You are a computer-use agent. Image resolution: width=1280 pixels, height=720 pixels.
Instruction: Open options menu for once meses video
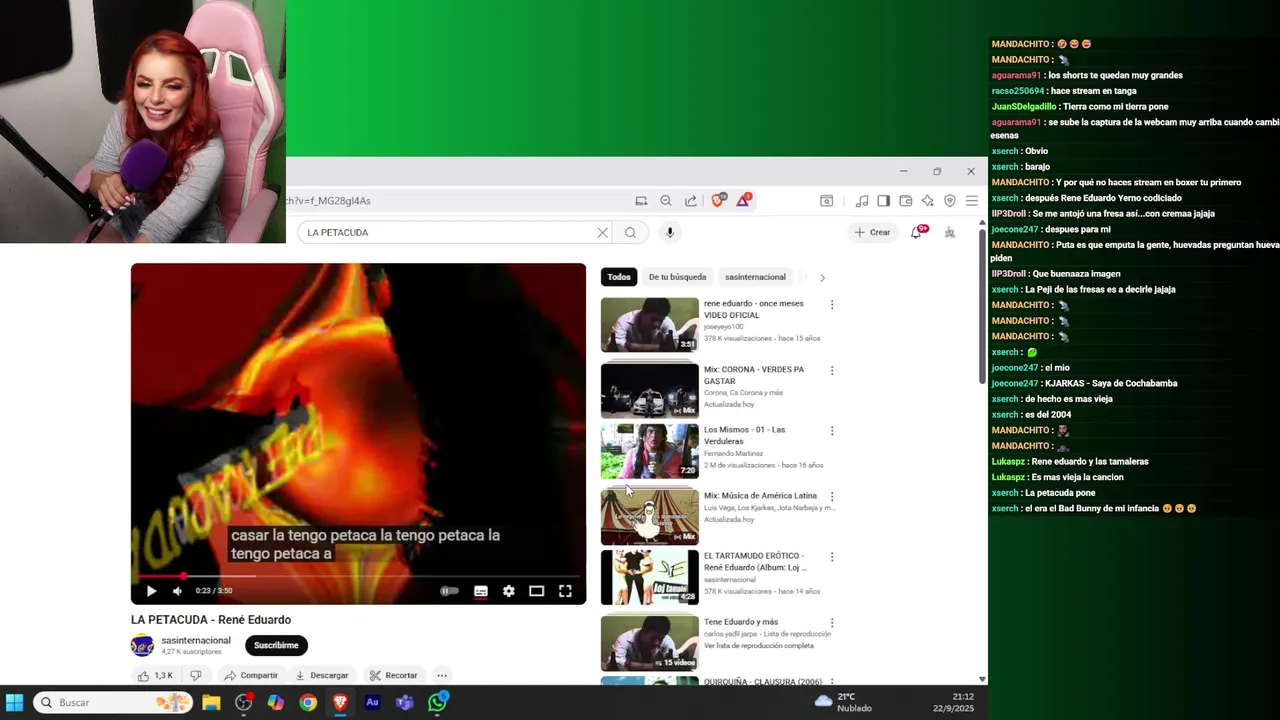(832, 305)
